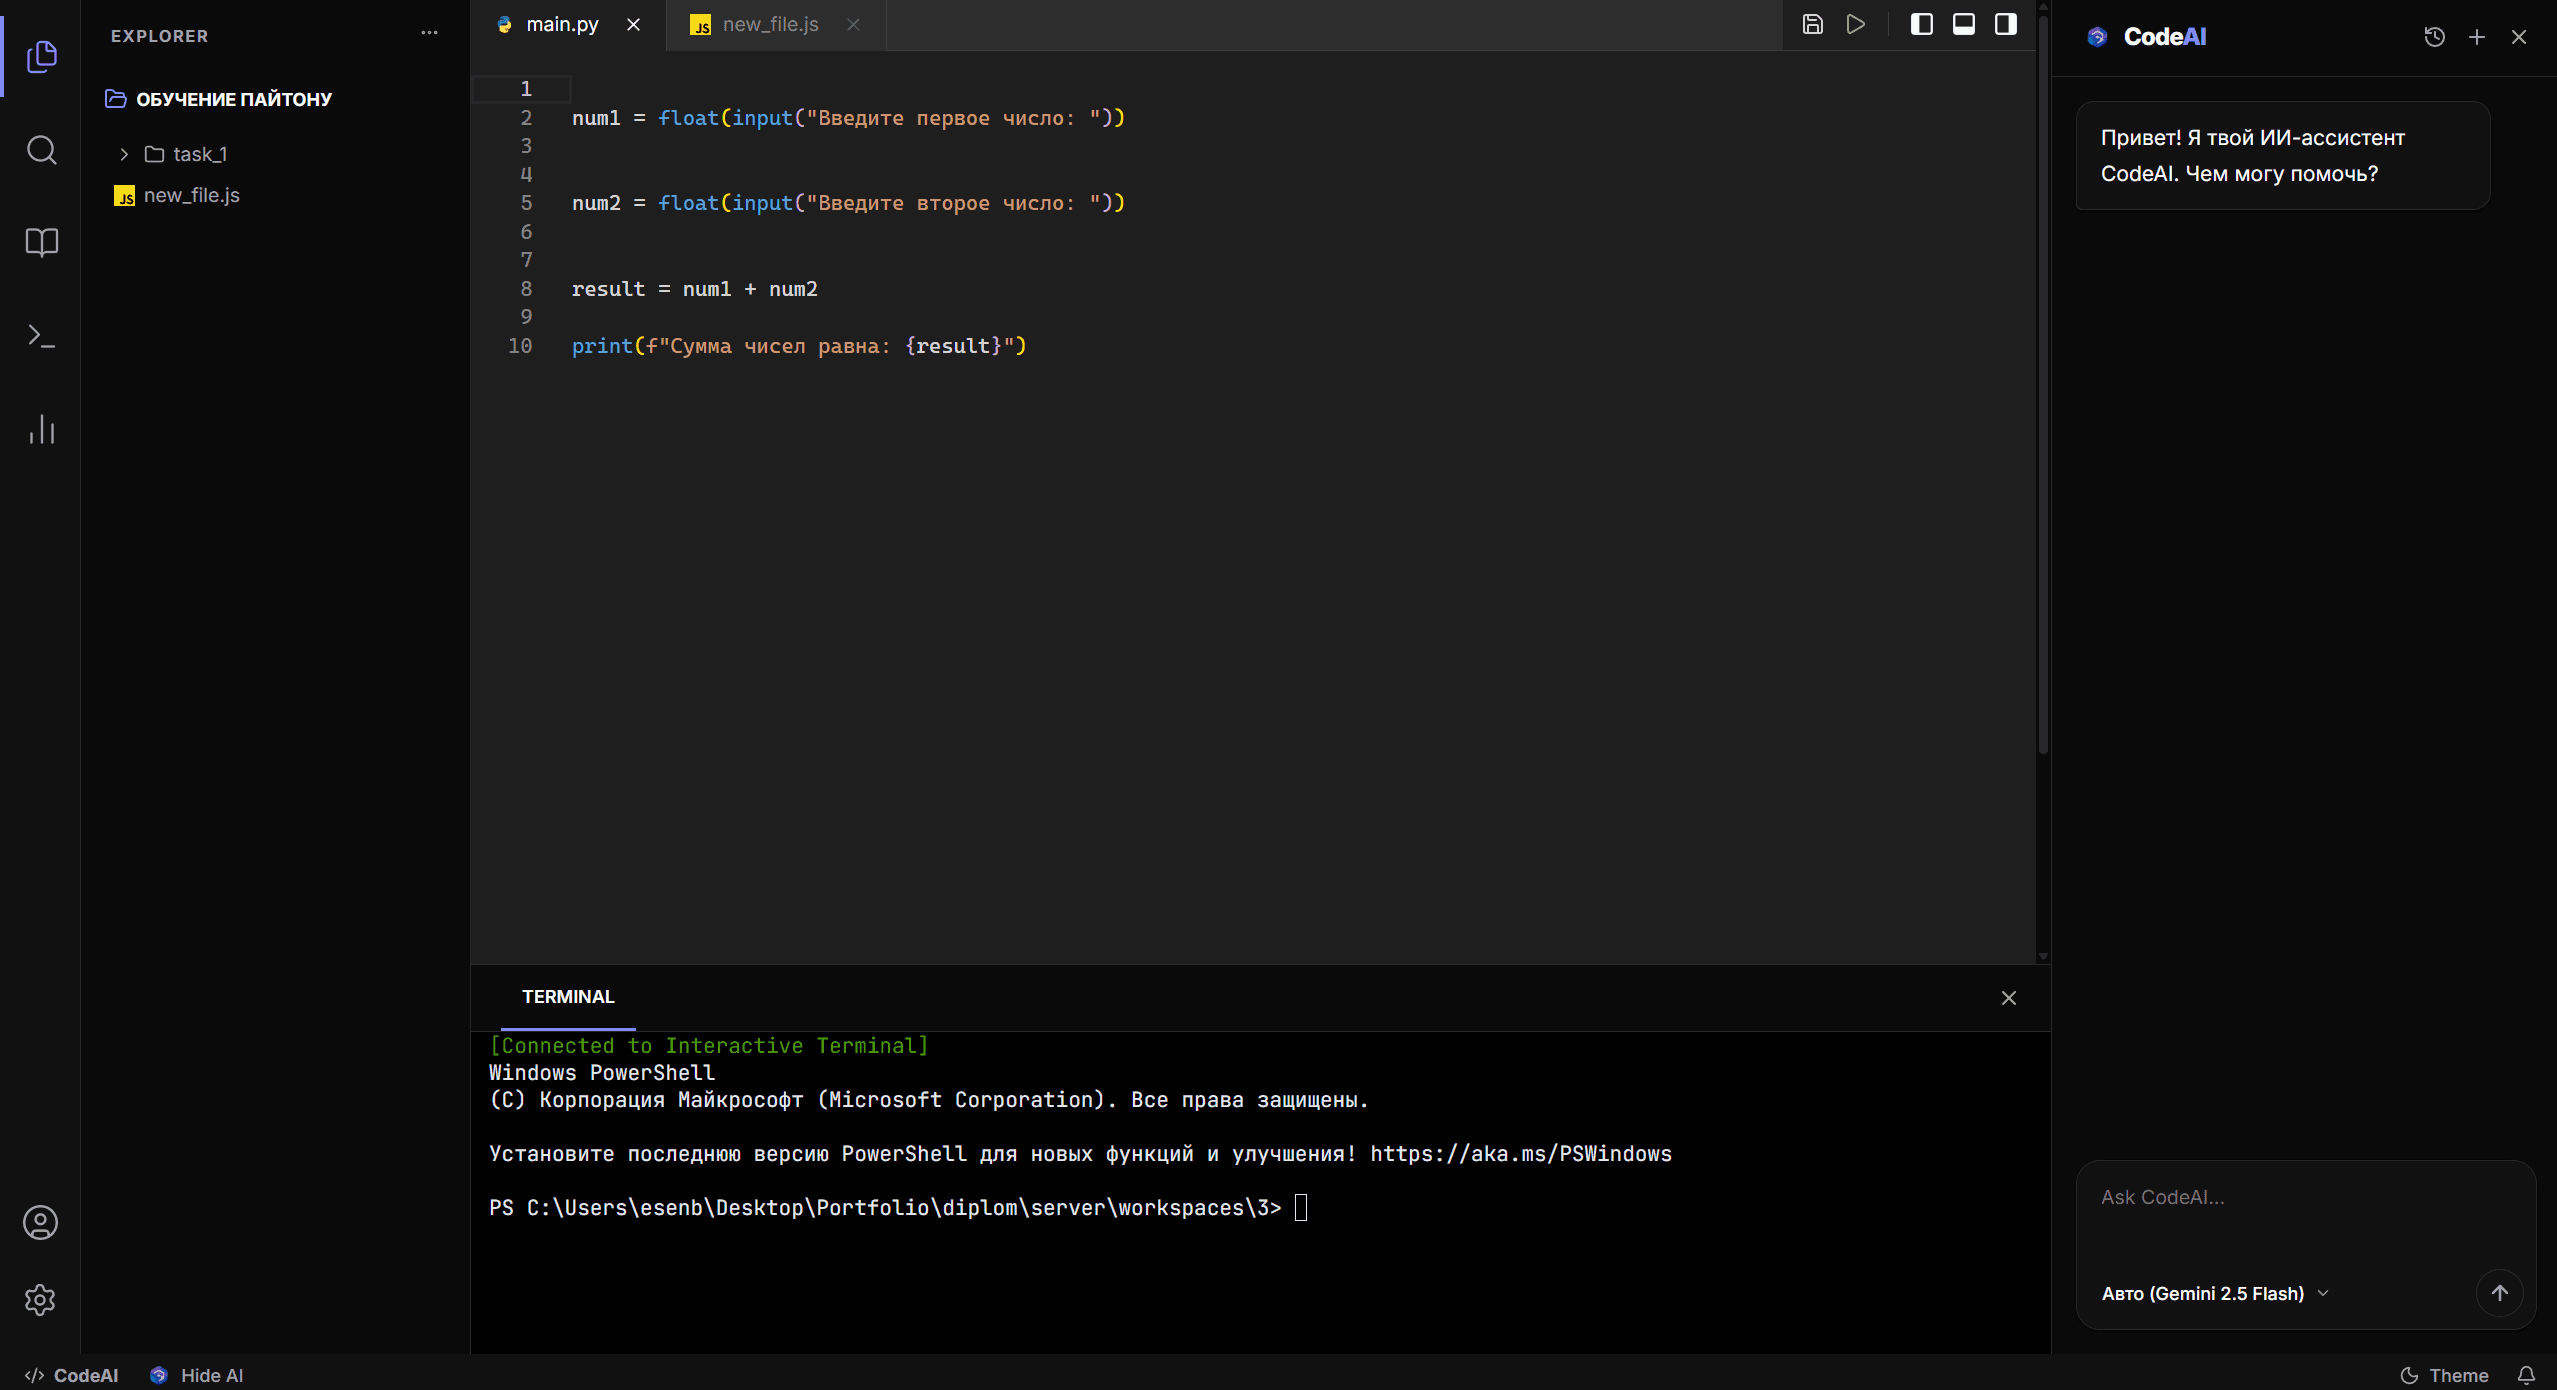Screen dimensions: 2557x1390
Task: Close the new_file.js tab
Action: pyautogui.click(x=853, y=25)
